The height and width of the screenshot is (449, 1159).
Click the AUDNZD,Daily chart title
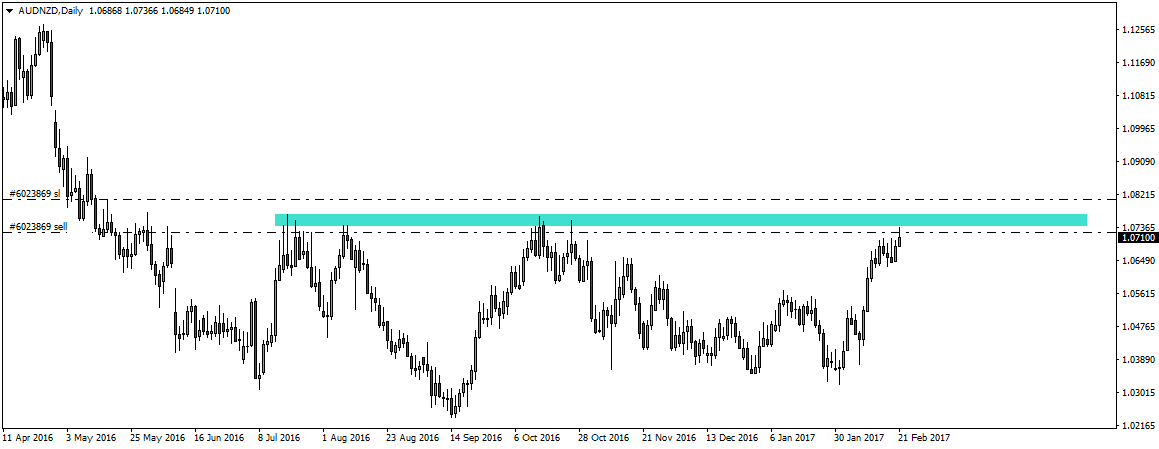[48, 11]
